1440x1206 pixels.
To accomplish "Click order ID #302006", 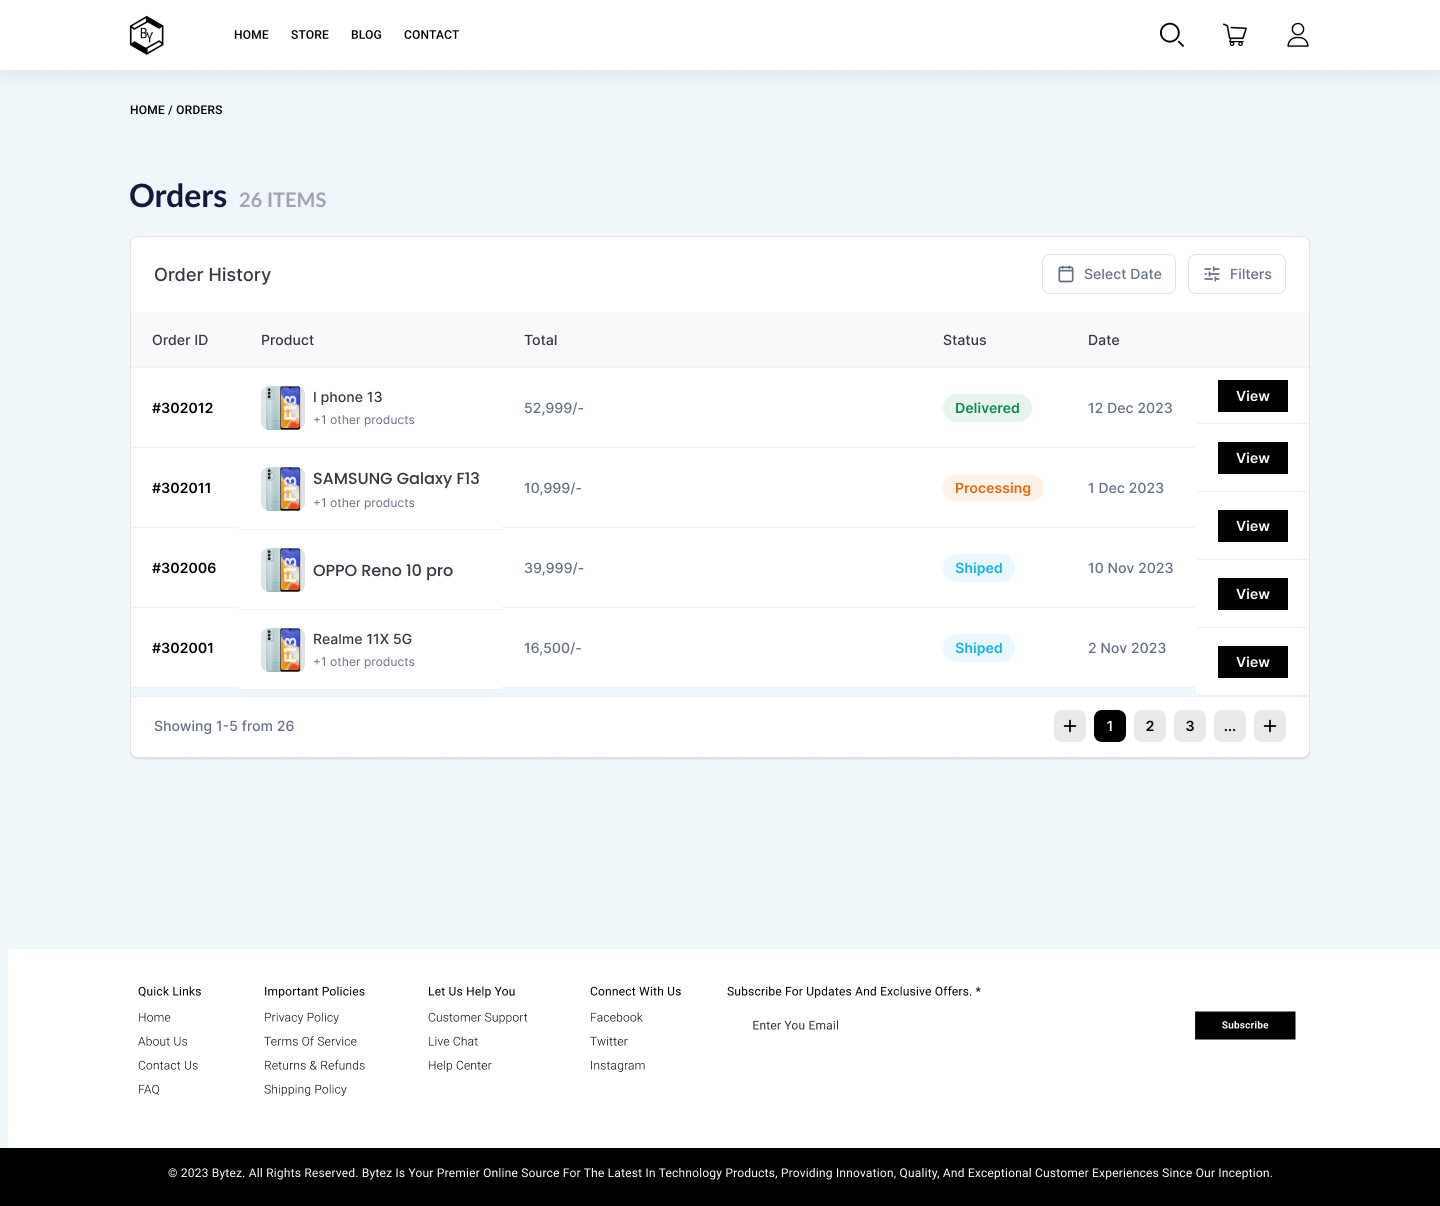I will click(184, 568).
